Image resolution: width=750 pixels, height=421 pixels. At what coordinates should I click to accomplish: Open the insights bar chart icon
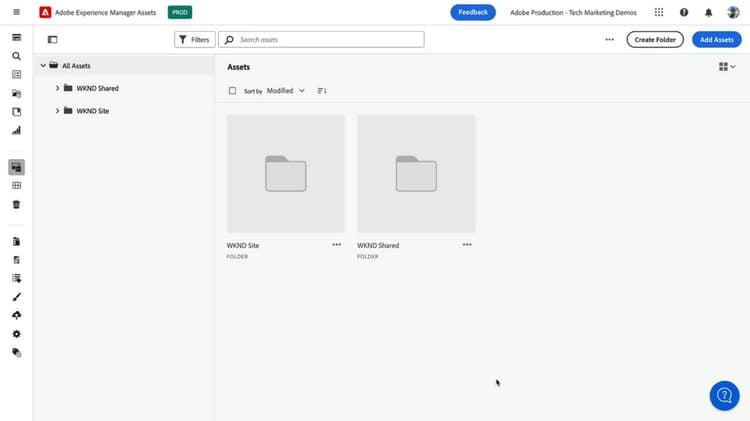pyautogui.click(x=16, y=130)
